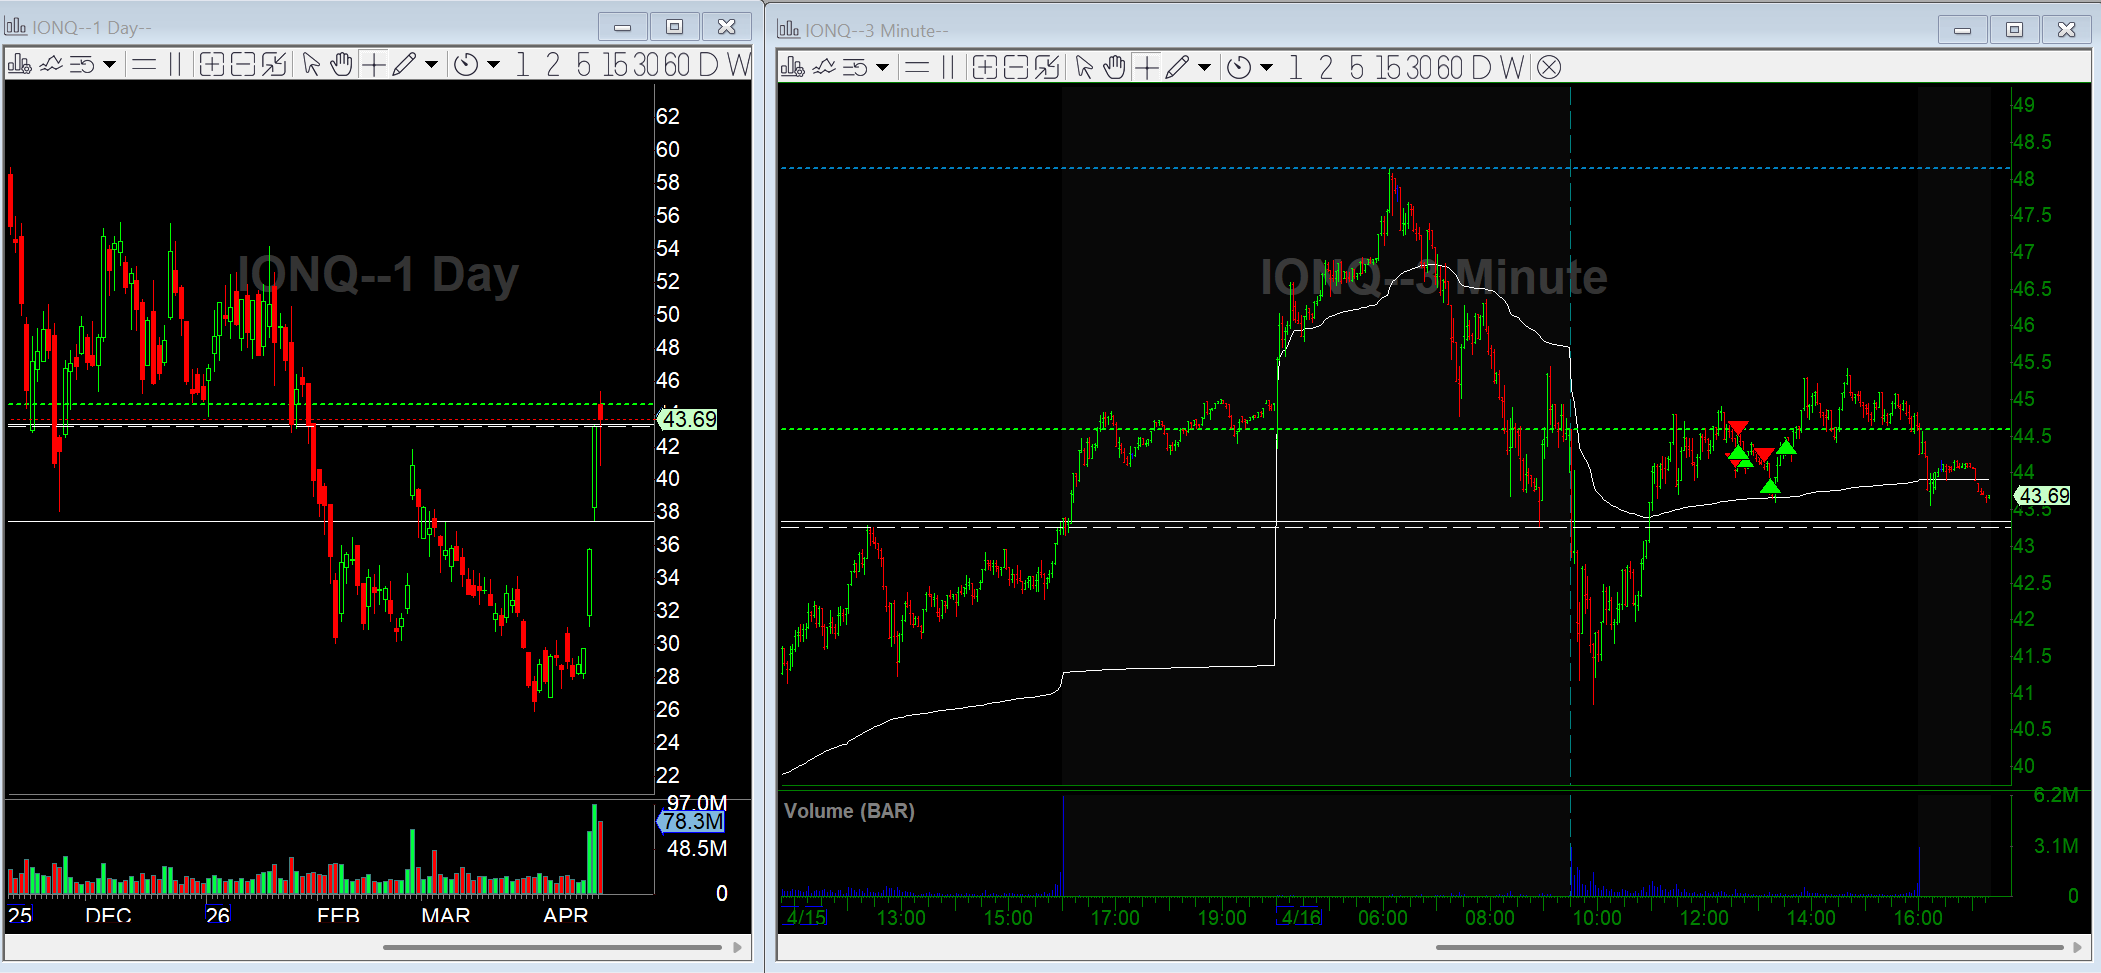This screenshot has width=2101, height=973.
Task: Switch Day window to 1-minute timeframe
Action: (522, 65)
